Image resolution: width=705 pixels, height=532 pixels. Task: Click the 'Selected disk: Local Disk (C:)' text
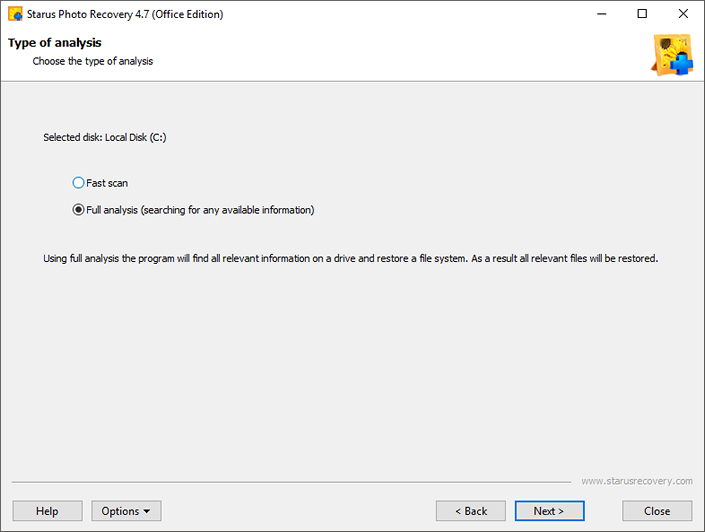105,137
